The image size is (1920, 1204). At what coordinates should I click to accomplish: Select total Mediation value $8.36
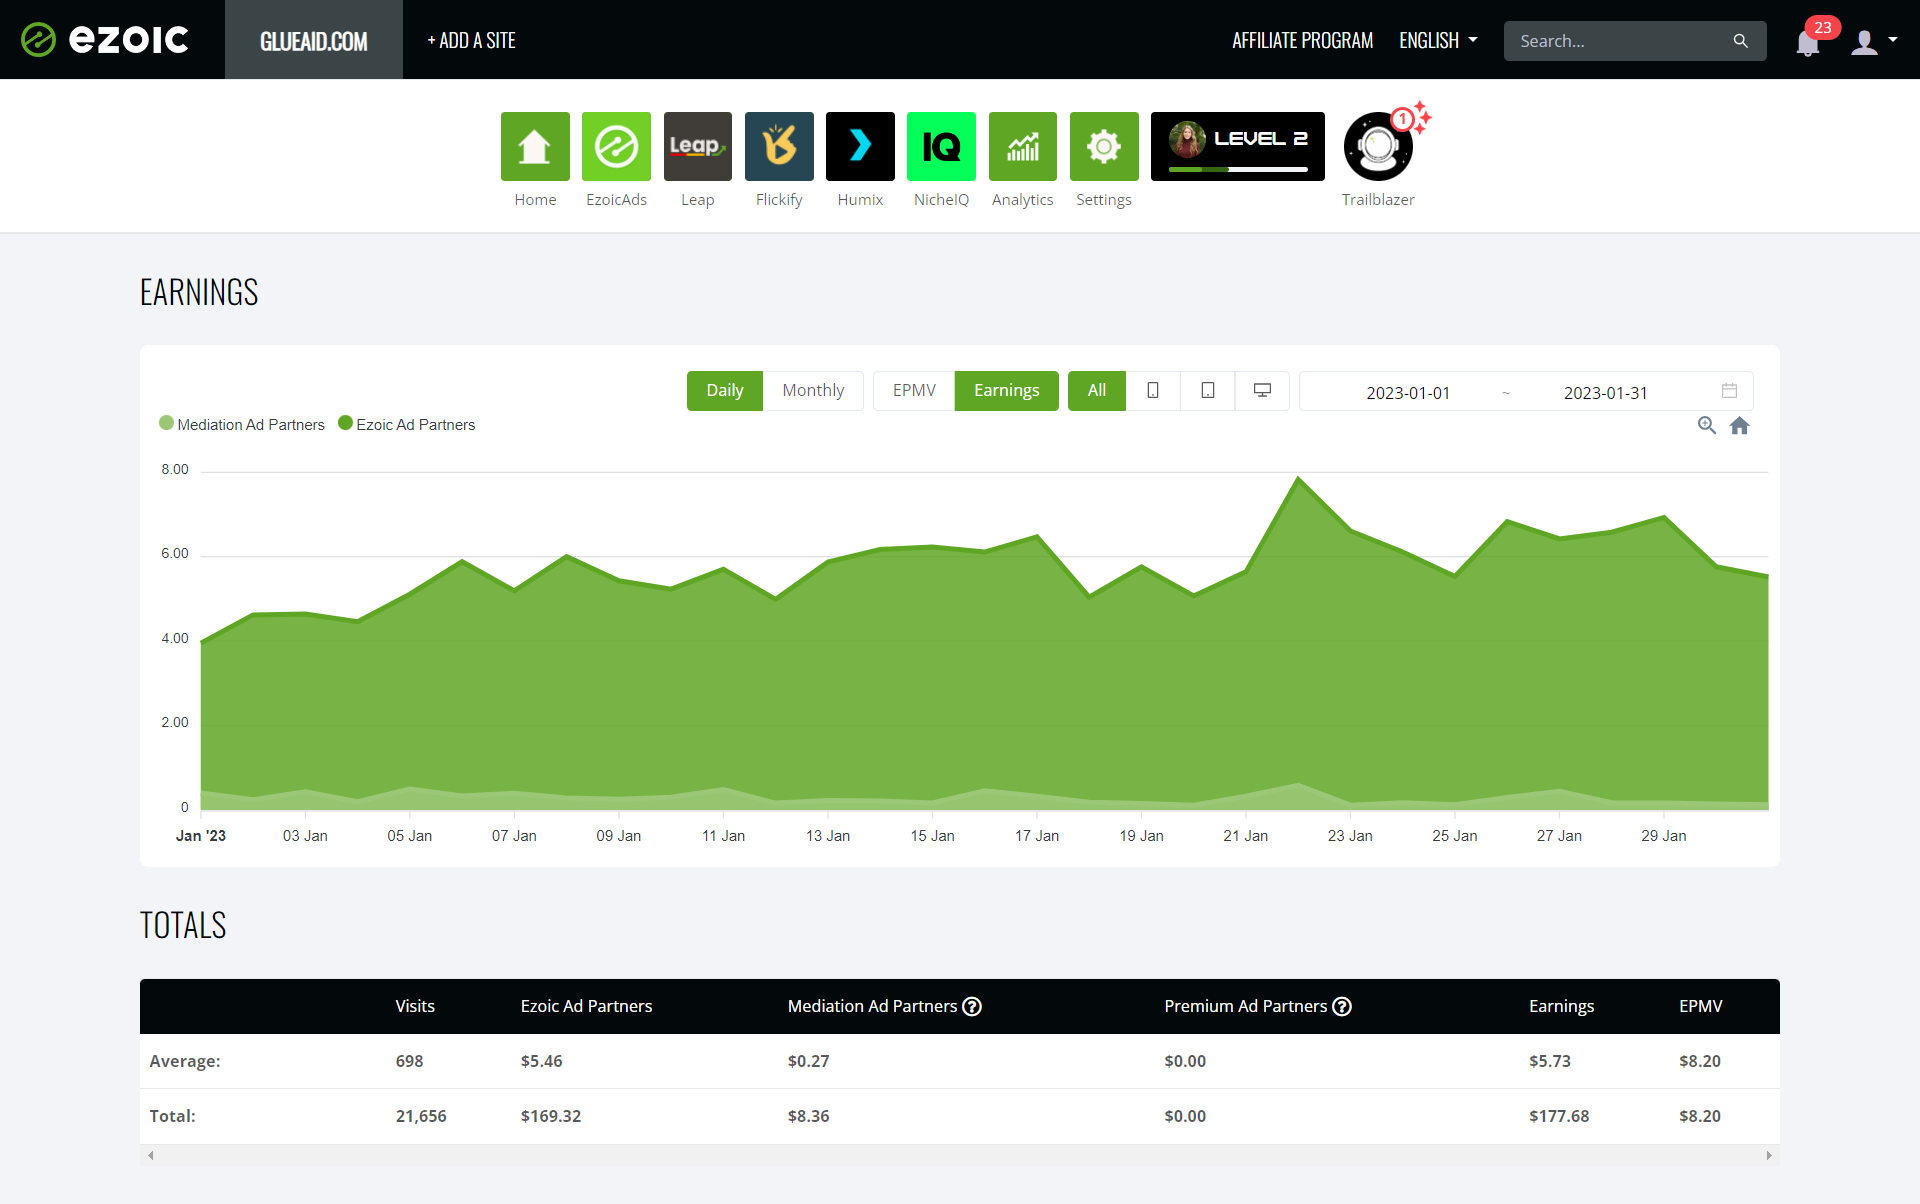[x=808, y=1116]
